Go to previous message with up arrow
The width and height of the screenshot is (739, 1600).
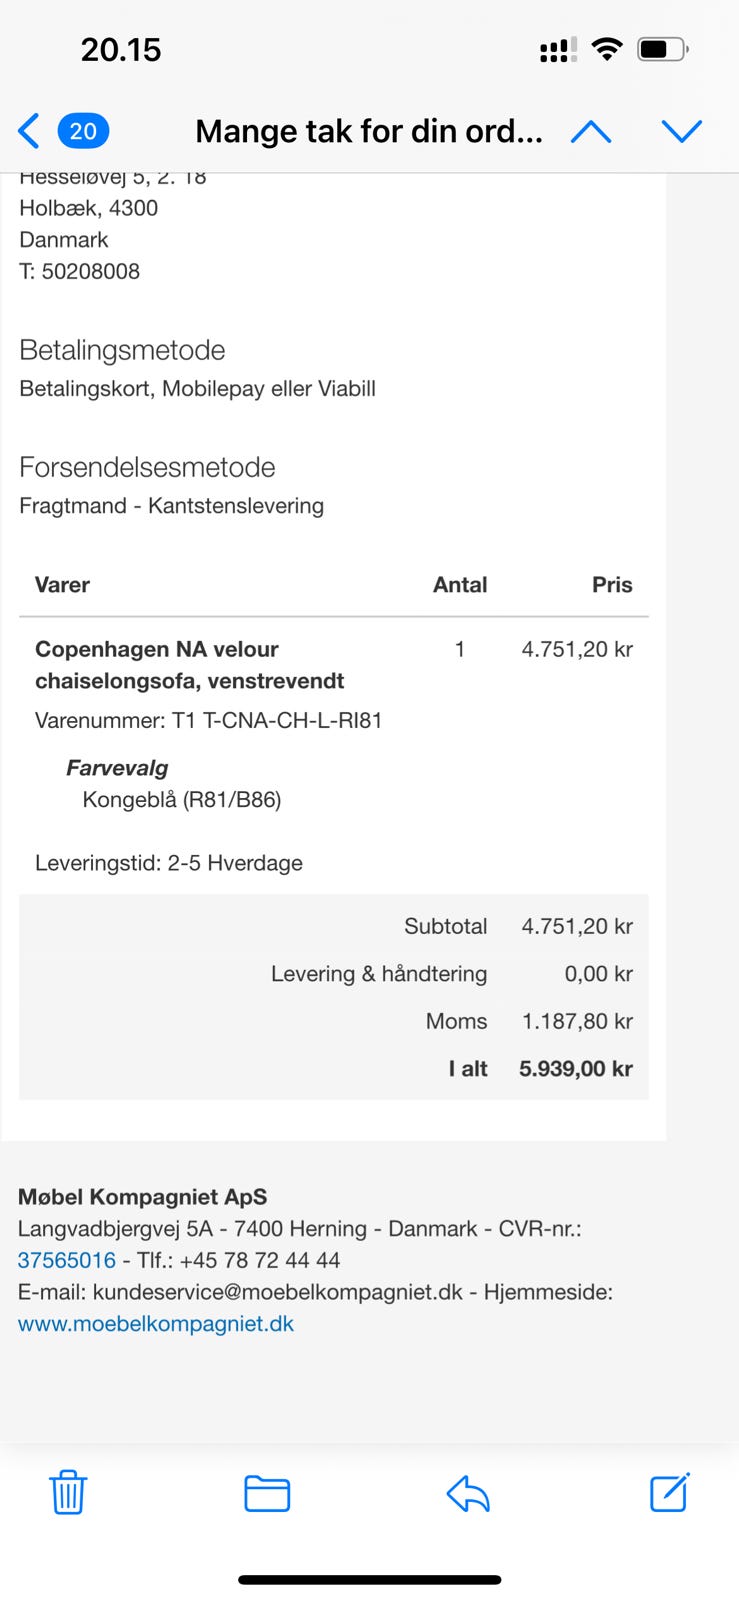coord(590,131)
